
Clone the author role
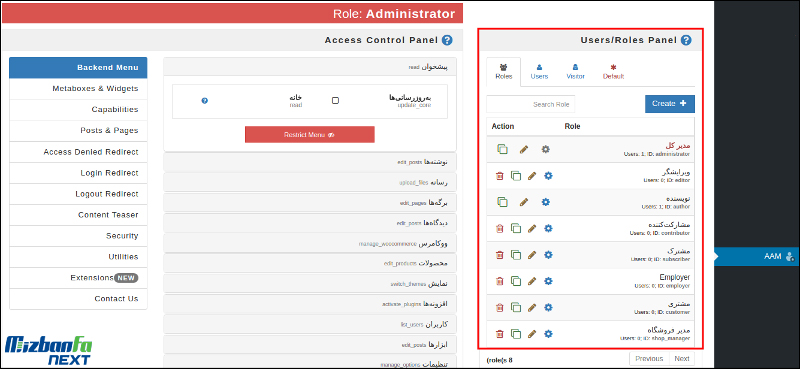(503, 202)
